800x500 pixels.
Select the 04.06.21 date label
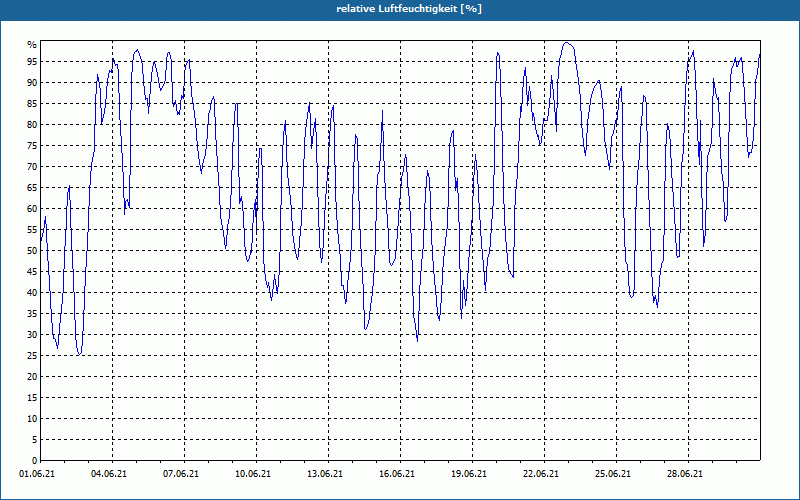click(x=109, y=474)
